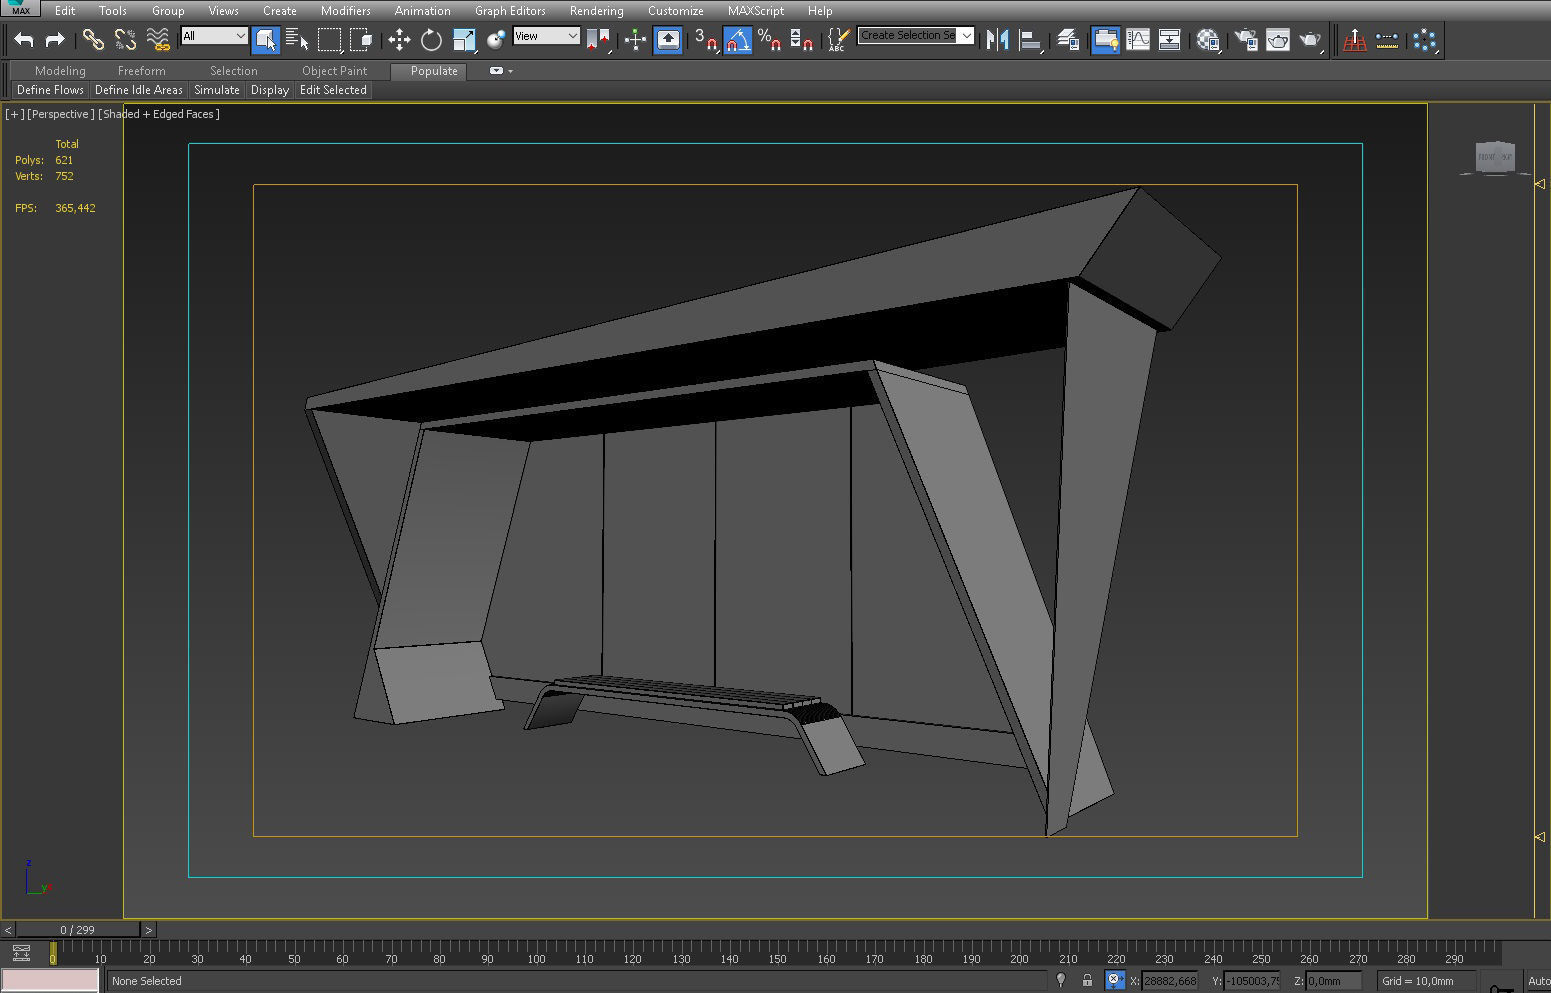Click the Mirror tool icon
1551x993 pixels.
pos(997,40)
